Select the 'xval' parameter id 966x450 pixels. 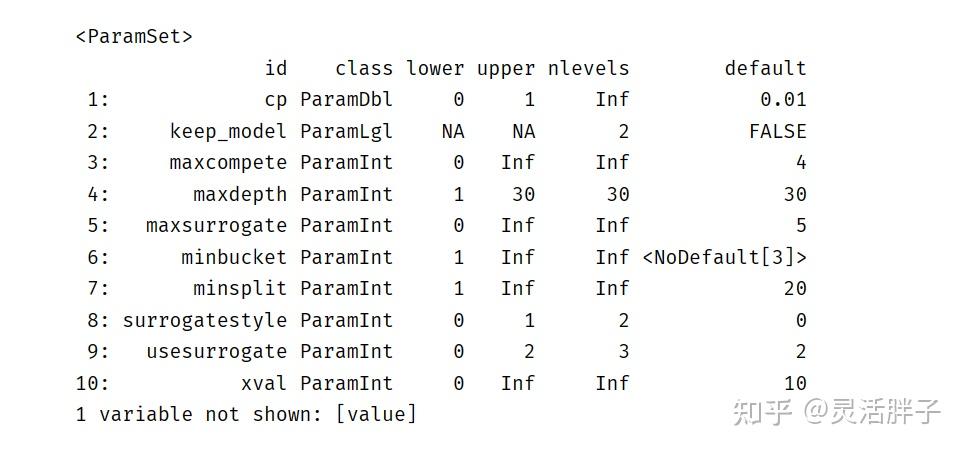[264, 383]
